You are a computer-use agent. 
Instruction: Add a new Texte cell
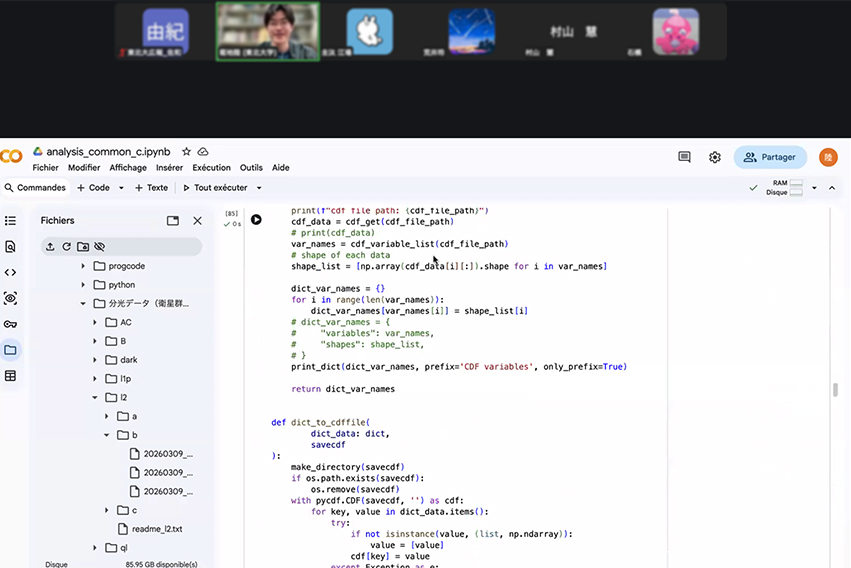point(151,187)
